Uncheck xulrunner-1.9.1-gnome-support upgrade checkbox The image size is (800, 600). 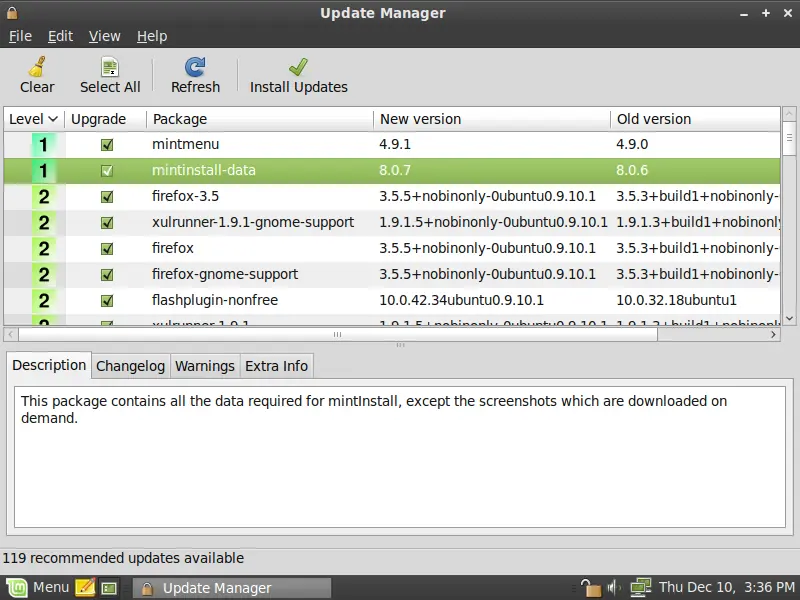(x=107, y=223)
